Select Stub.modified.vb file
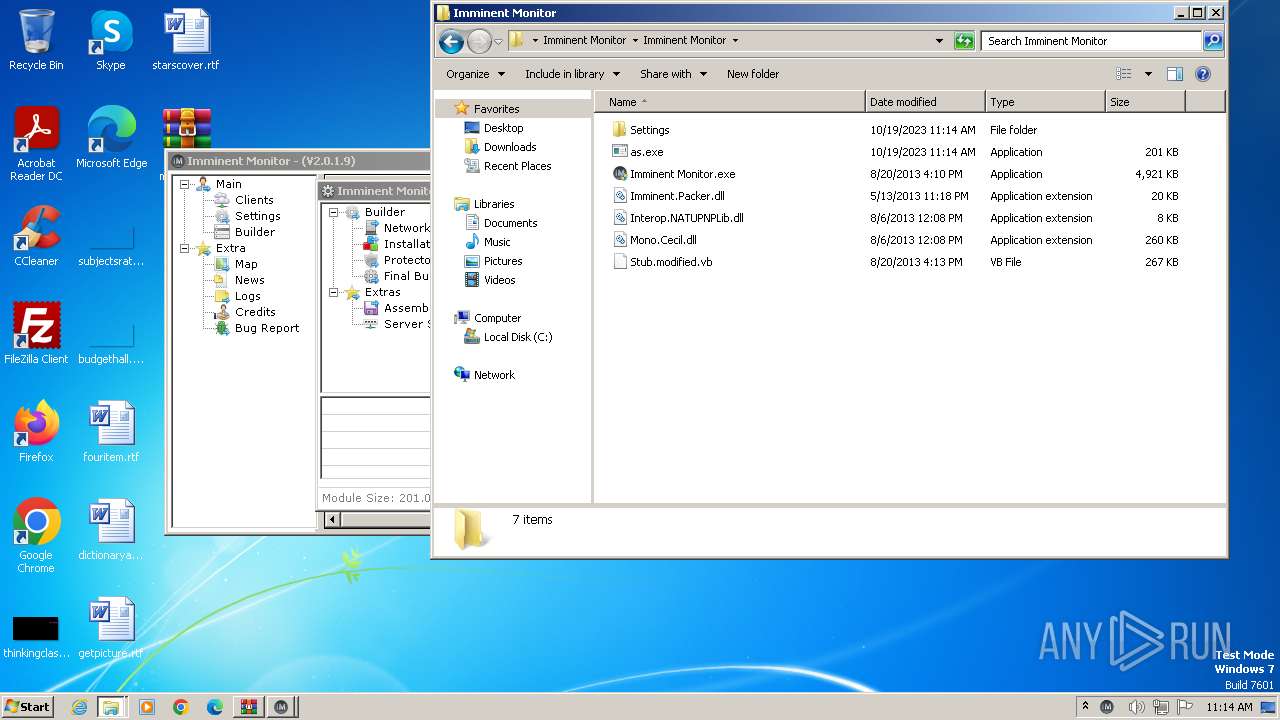This screenshot has width=1280, height=720. tap(671, 262)
